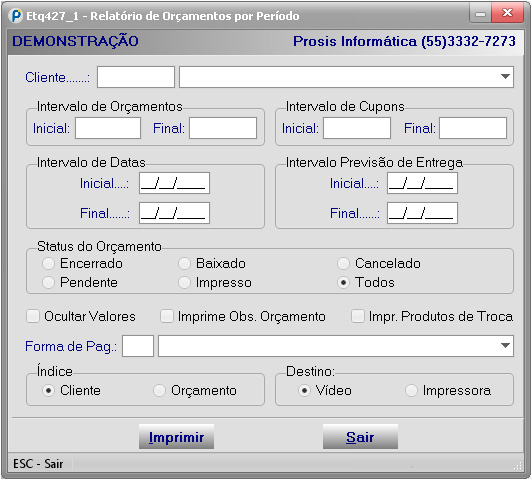532x480 pixels.
Task: Expand the Forma de Pag. dropdown
Action: point(505,346)
